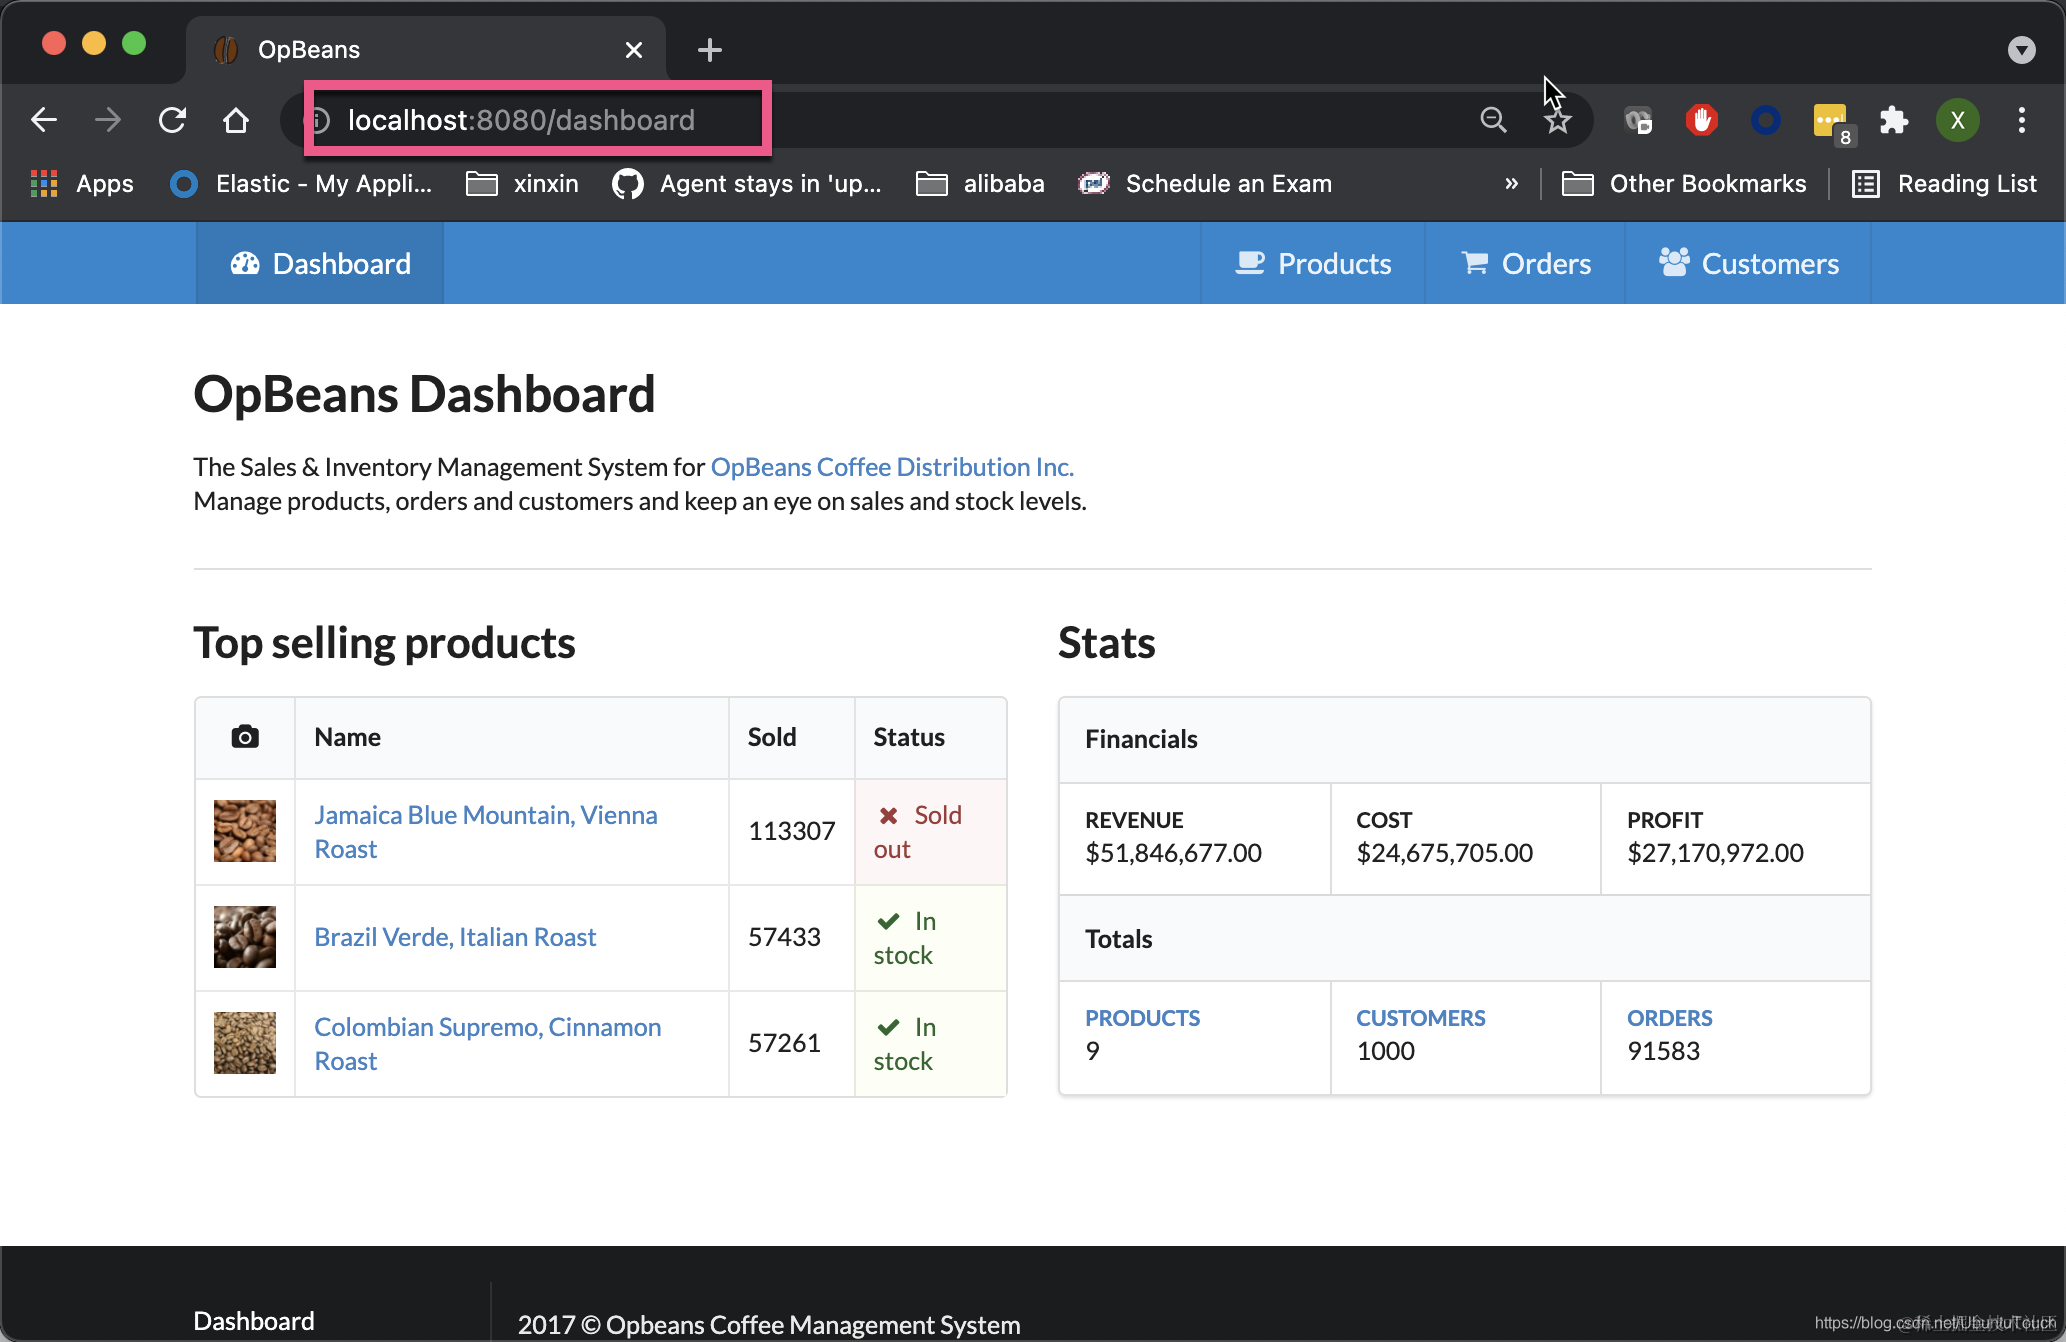Image resolution: width=2066 pixels, height=1342 pixels.
Task: Open the Extensions puzzle icon
Action: point(1893,121)
